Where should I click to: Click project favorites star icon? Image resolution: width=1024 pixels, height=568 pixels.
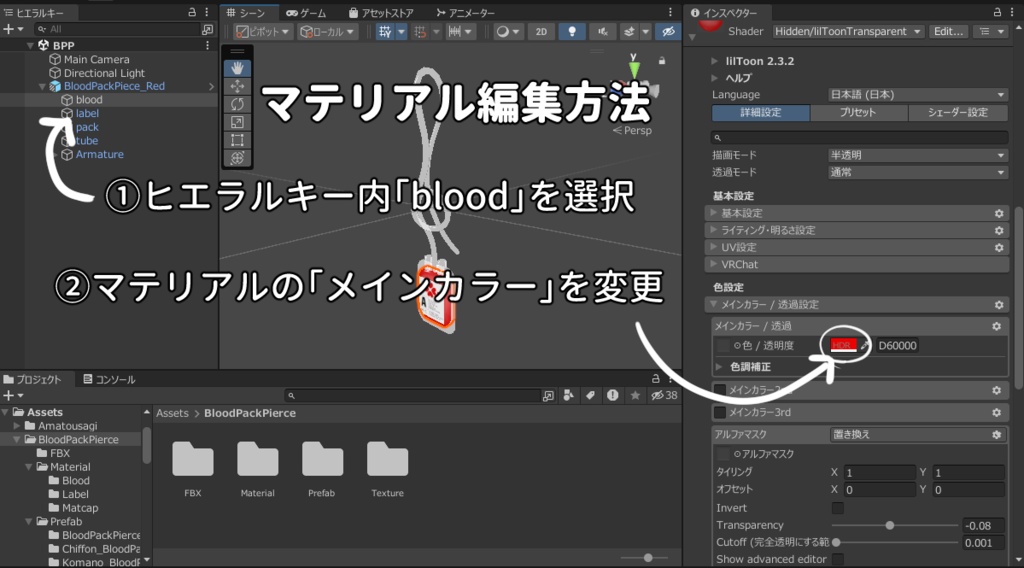[635, 395]
